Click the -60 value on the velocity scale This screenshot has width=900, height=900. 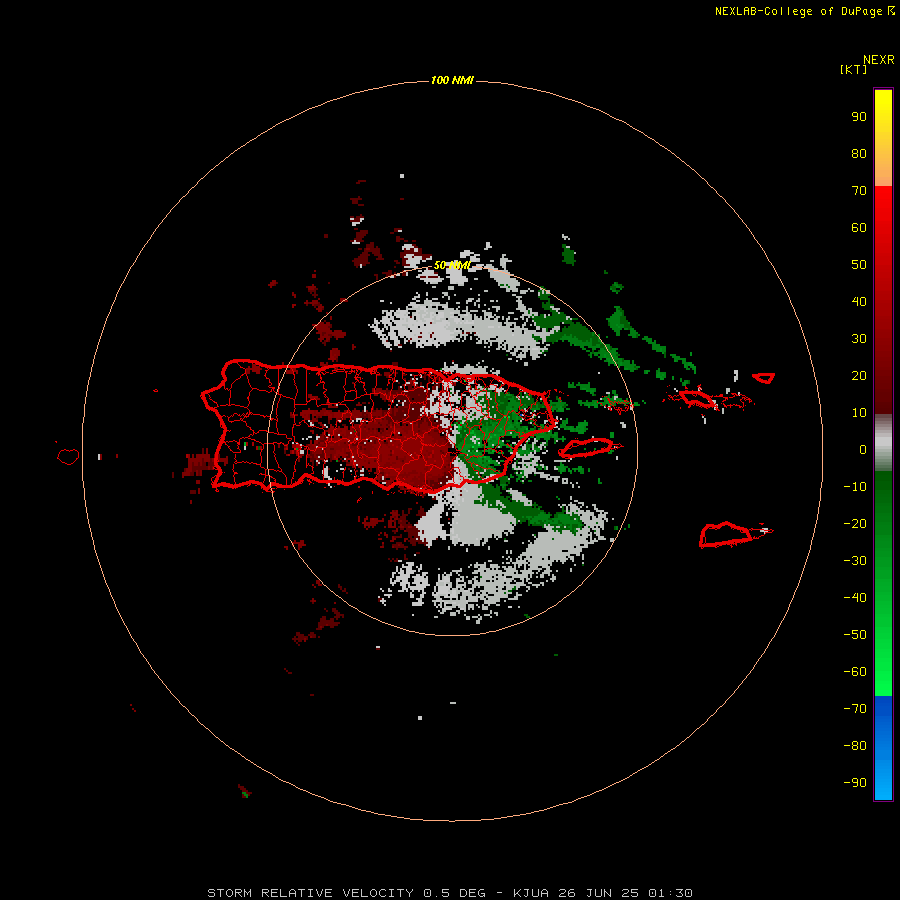coord(855,672)
